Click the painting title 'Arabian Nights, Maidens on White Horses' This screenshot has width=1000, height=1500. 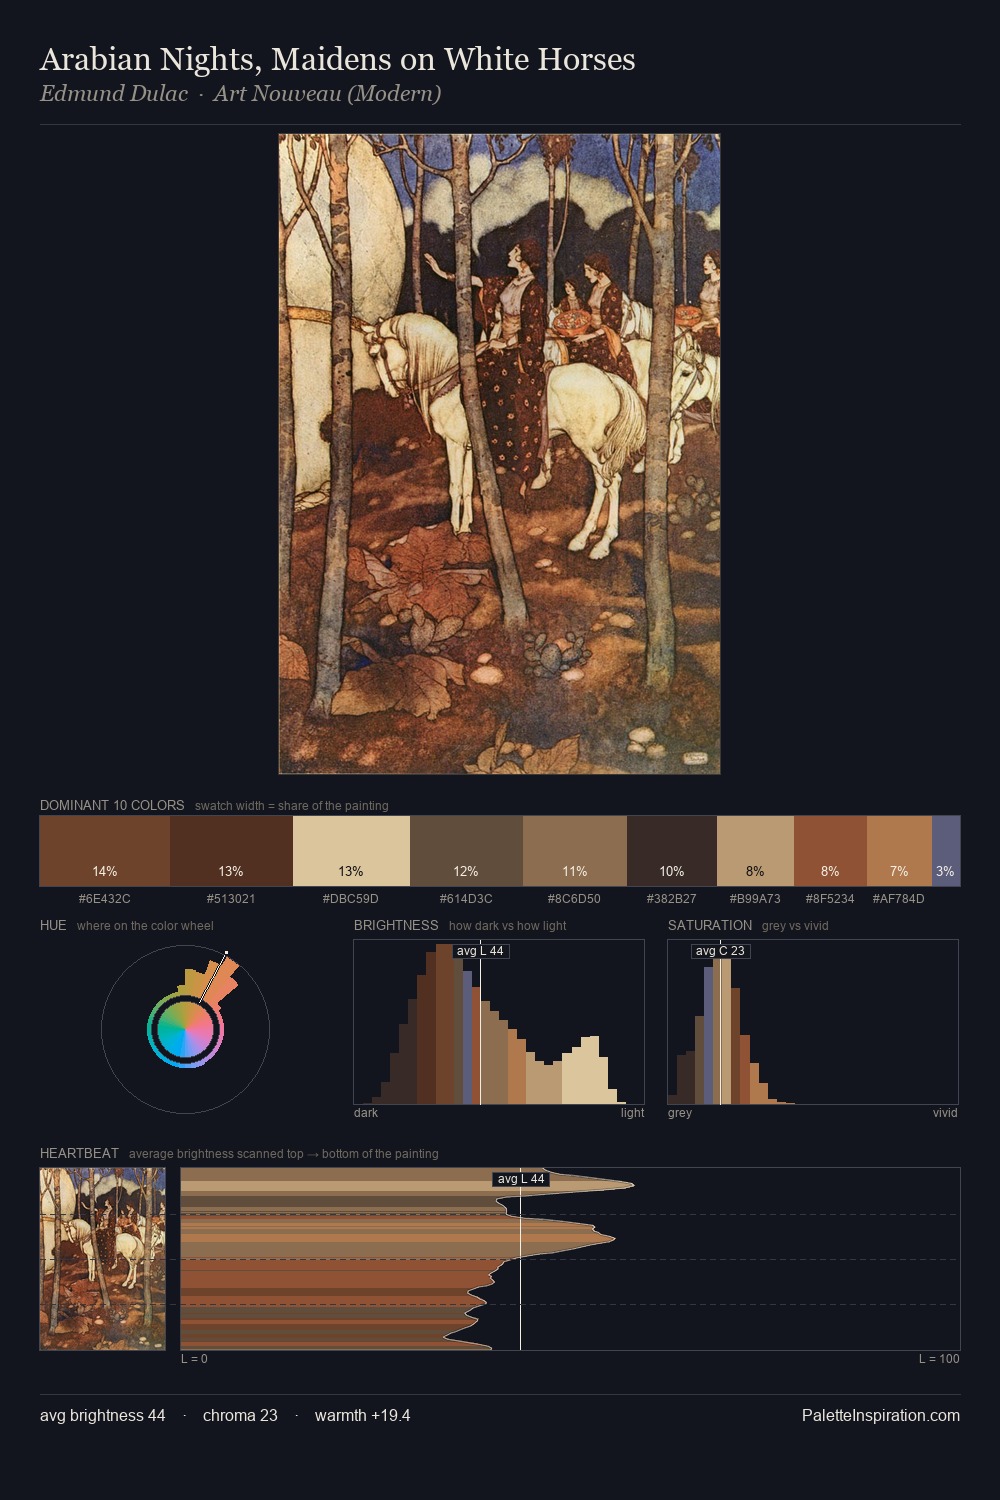click(x=338, y=59)
